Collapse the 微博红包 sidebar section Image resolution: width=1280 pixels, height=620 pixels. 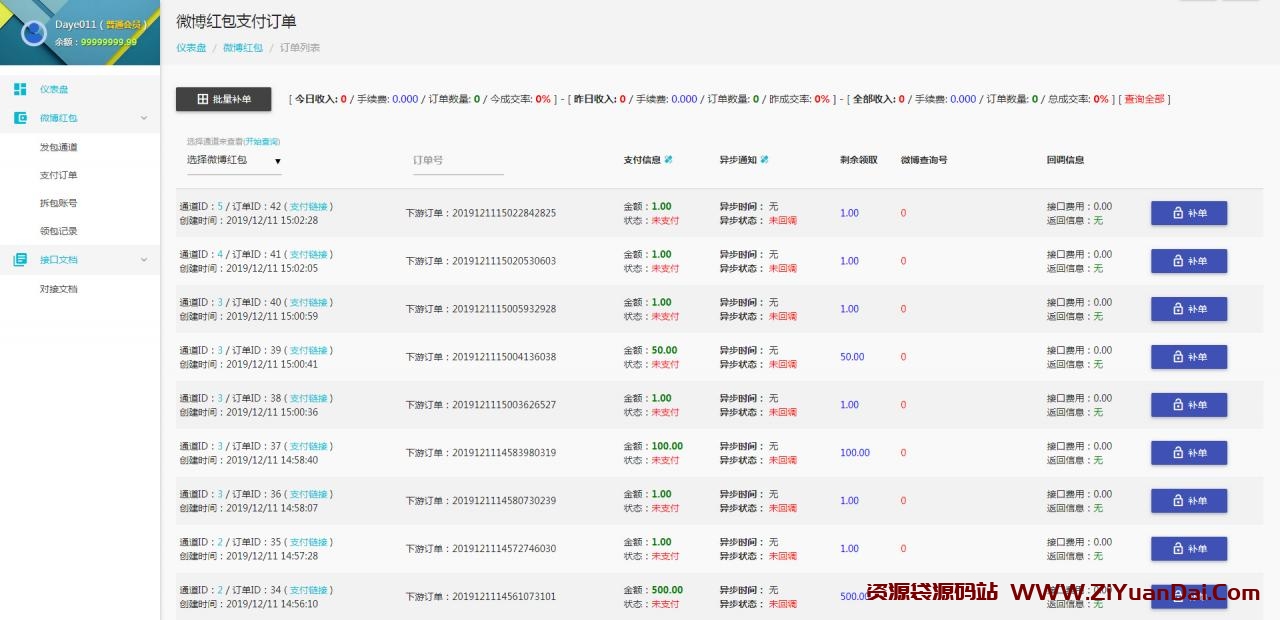tap(143, 118)
